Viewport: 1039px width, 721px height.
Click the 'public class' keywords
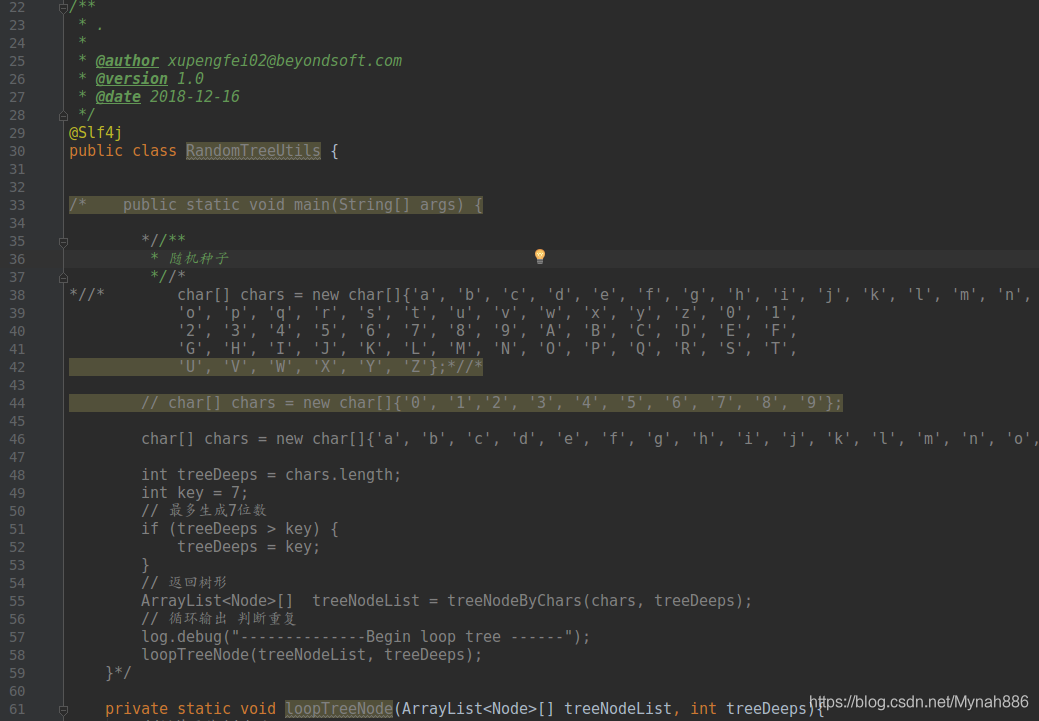pos(123,151)
